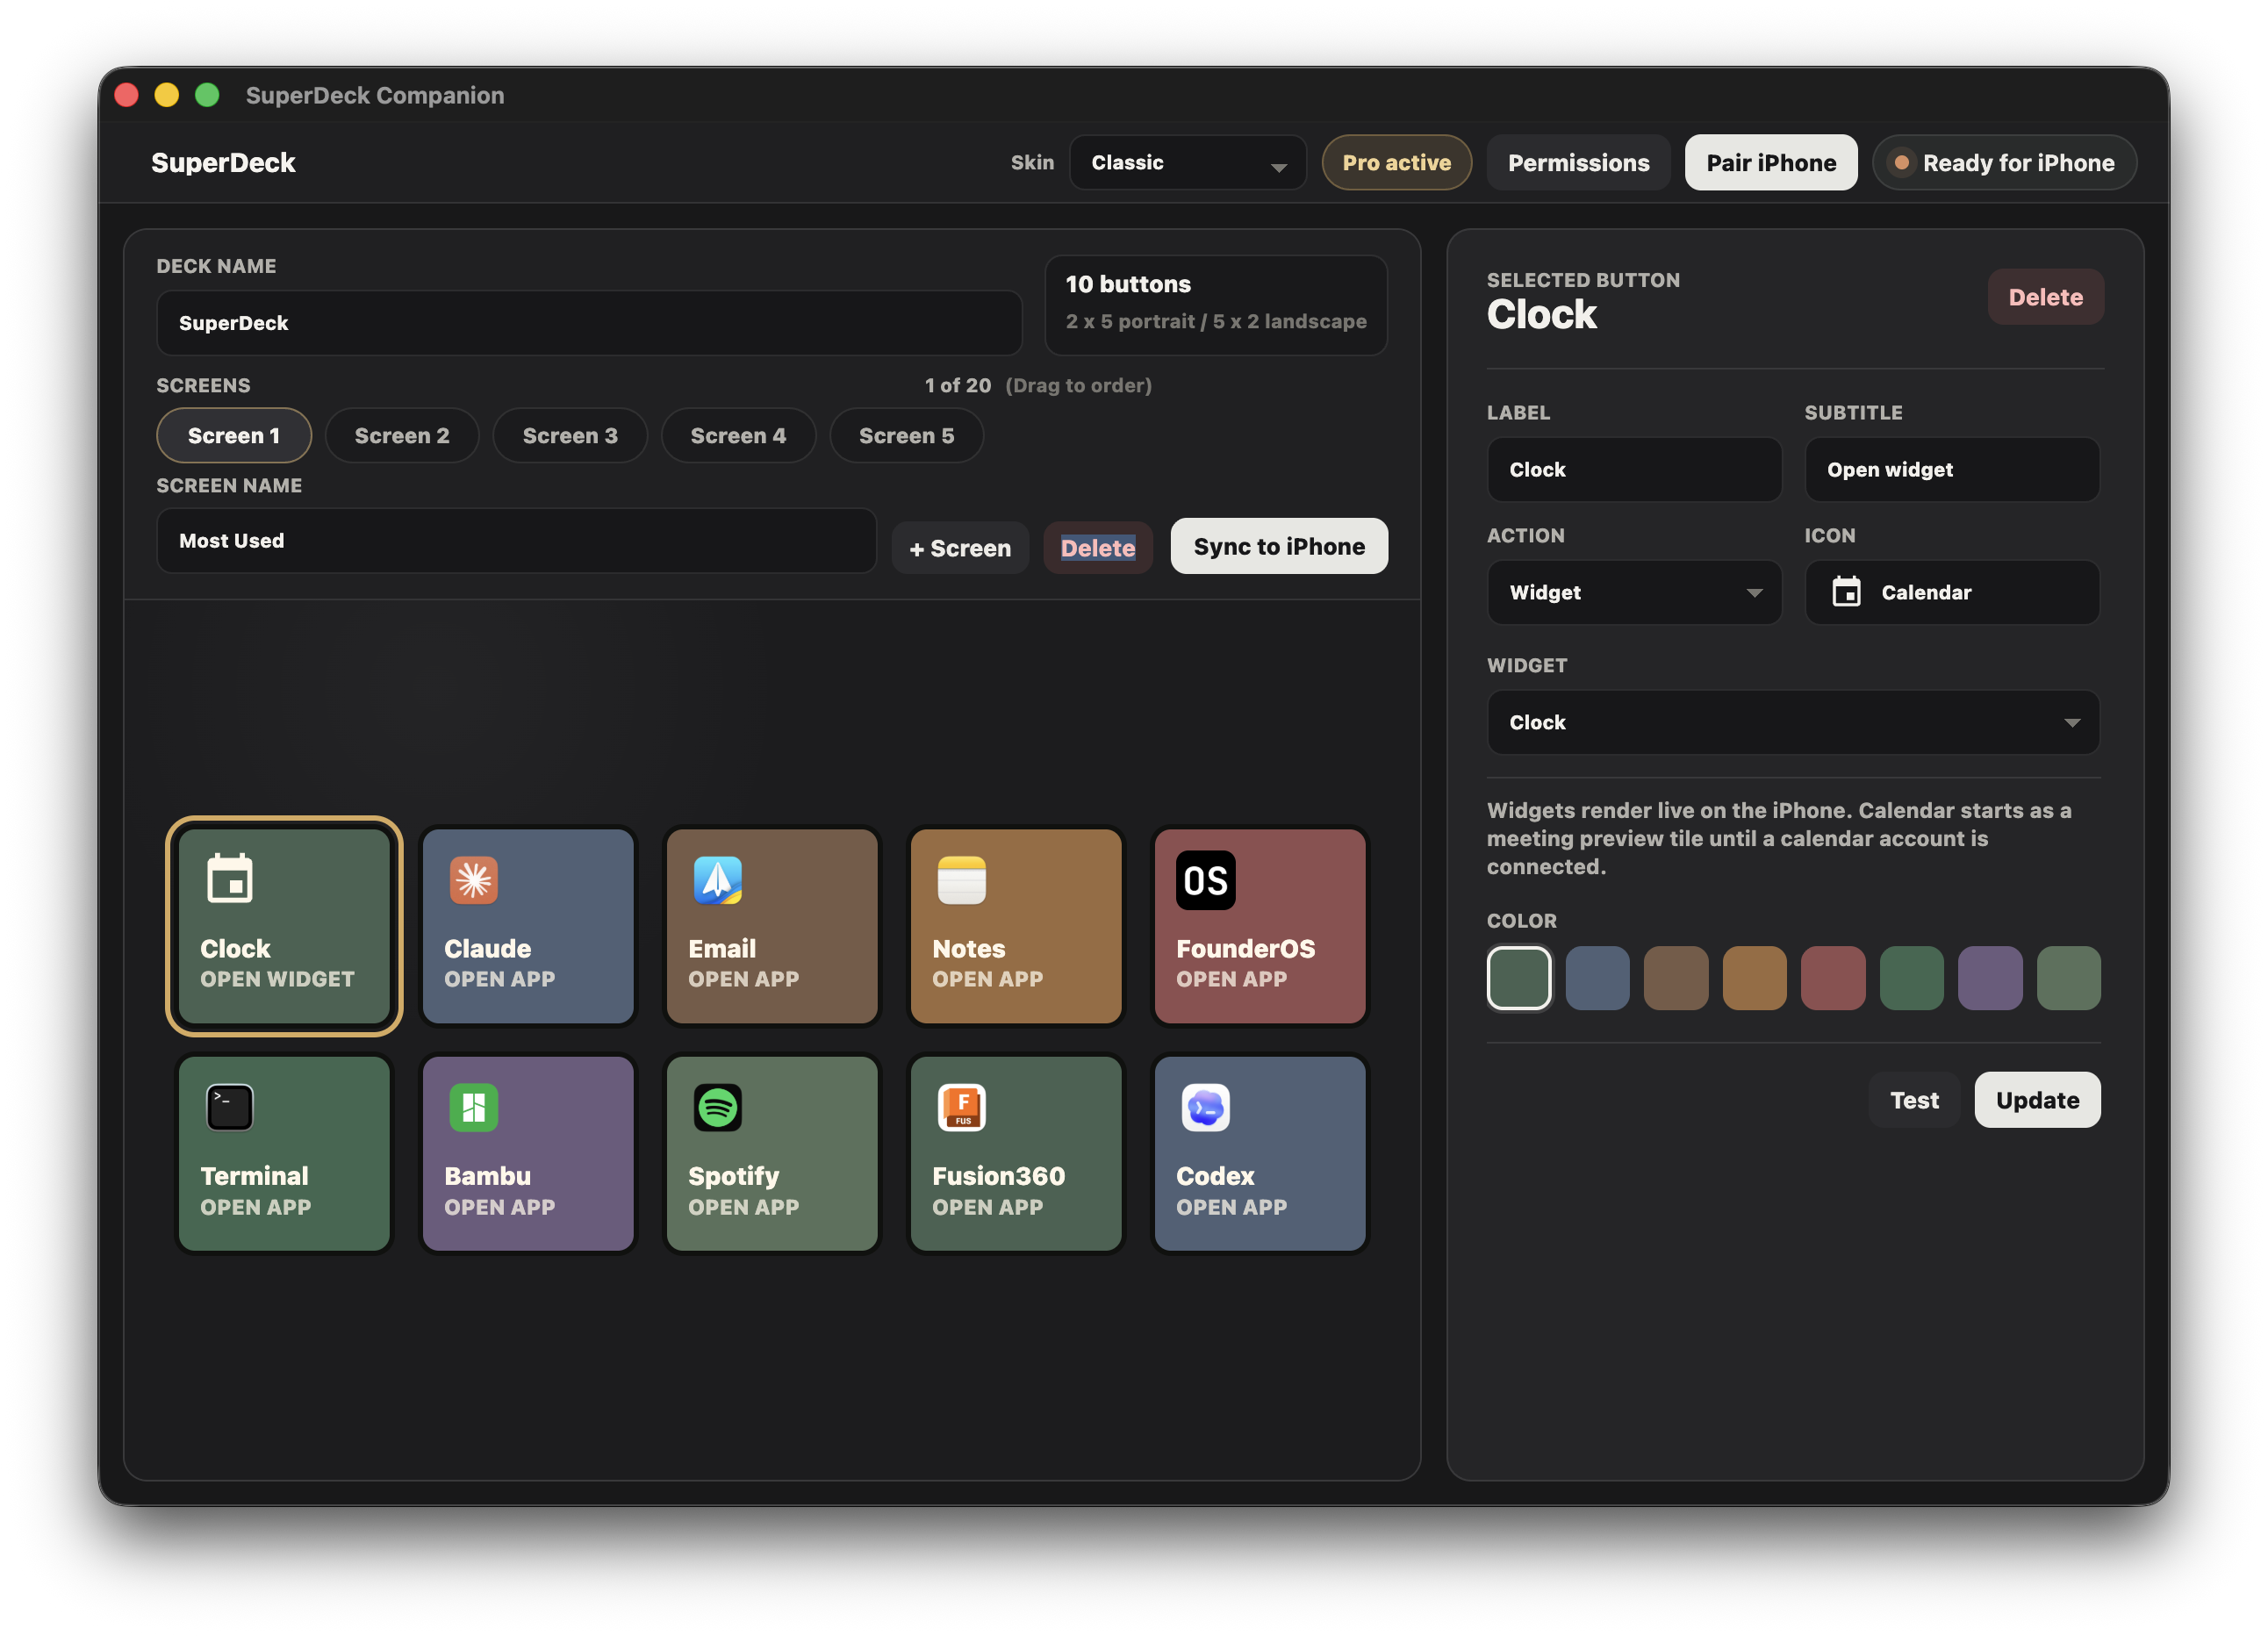Click the orange status dot by Ready for iPhone
The image size is (2268, 1636).
(1901, 162)
